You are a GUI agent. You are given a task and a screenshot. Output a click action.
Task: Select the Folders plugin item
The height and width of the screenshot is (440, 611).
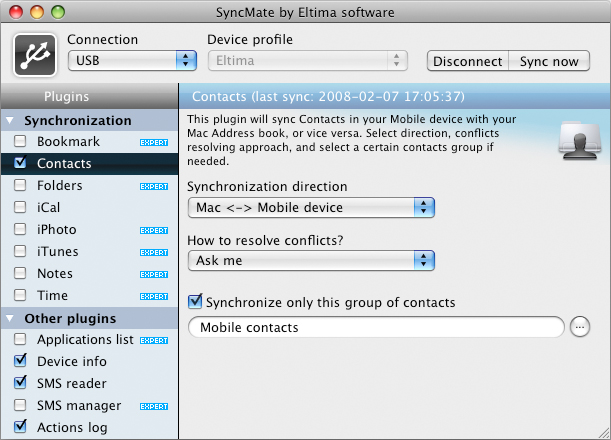[x=59, y=186]
